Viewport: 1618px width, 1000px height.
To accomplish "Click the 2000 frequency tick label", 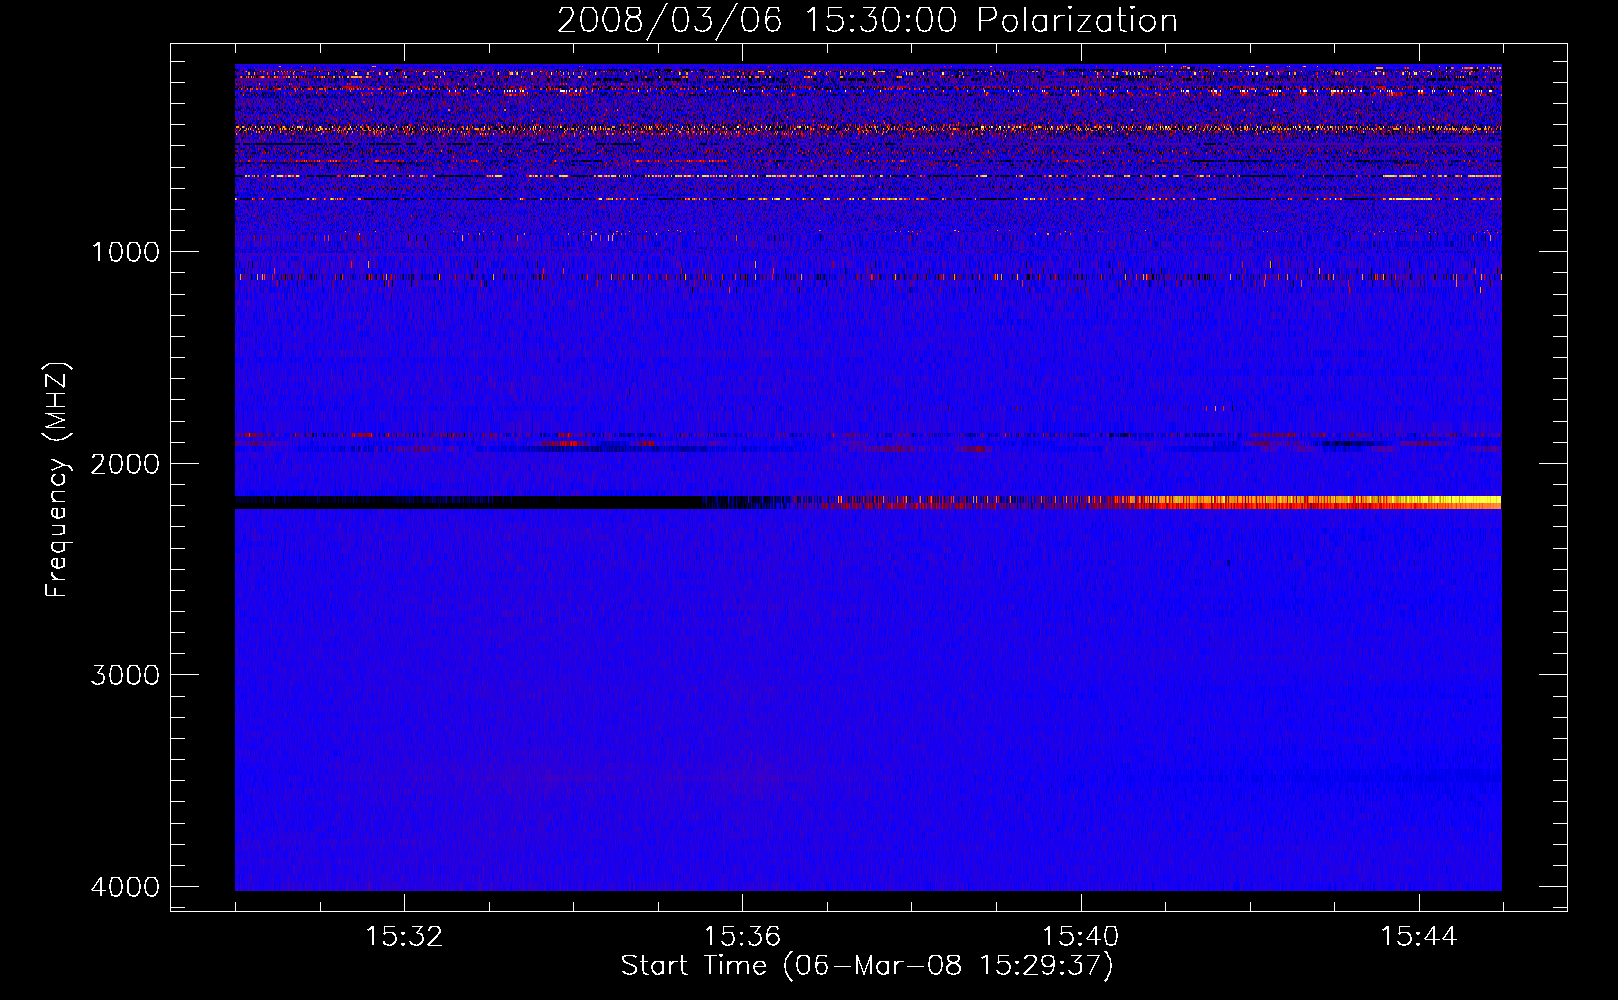I will 125,464.
